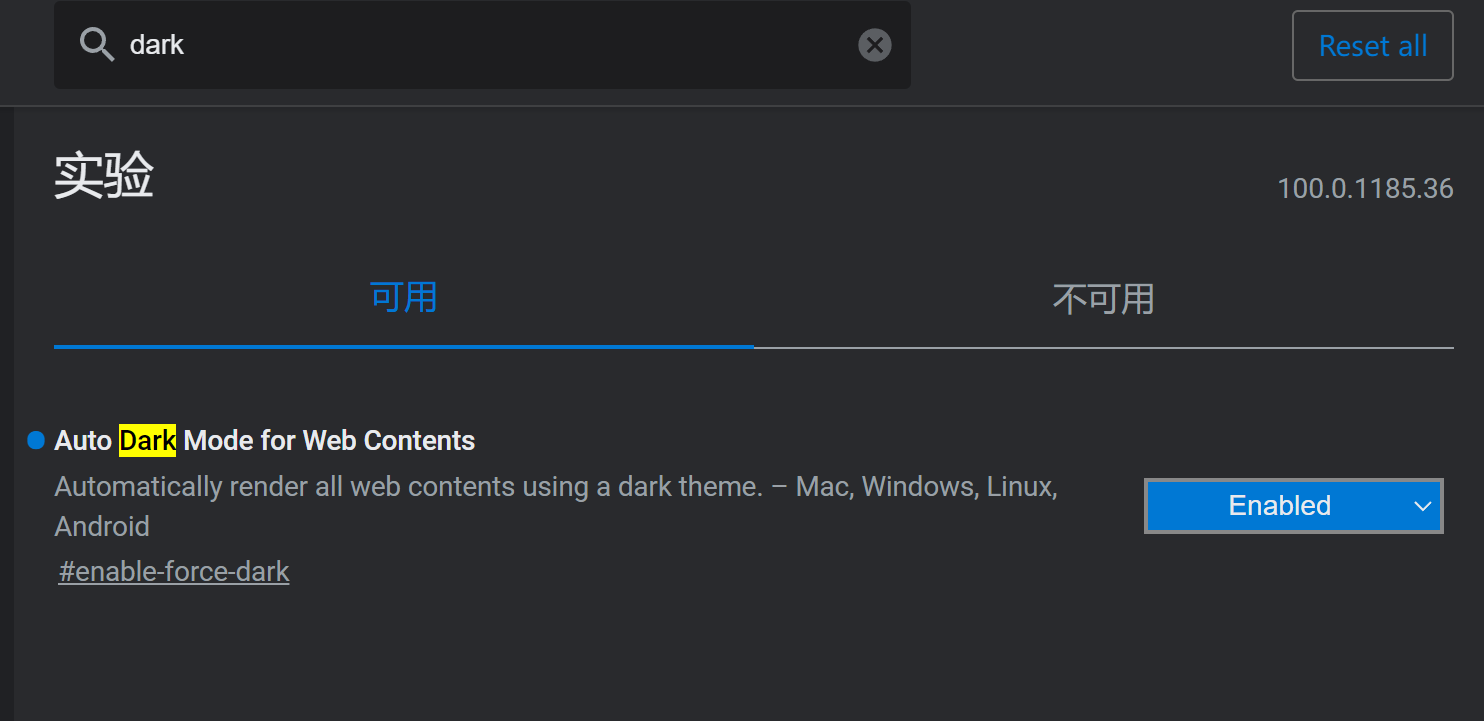
Task: Change the Enabled setting via the dropdown
Action: [x=1292, y=506]
